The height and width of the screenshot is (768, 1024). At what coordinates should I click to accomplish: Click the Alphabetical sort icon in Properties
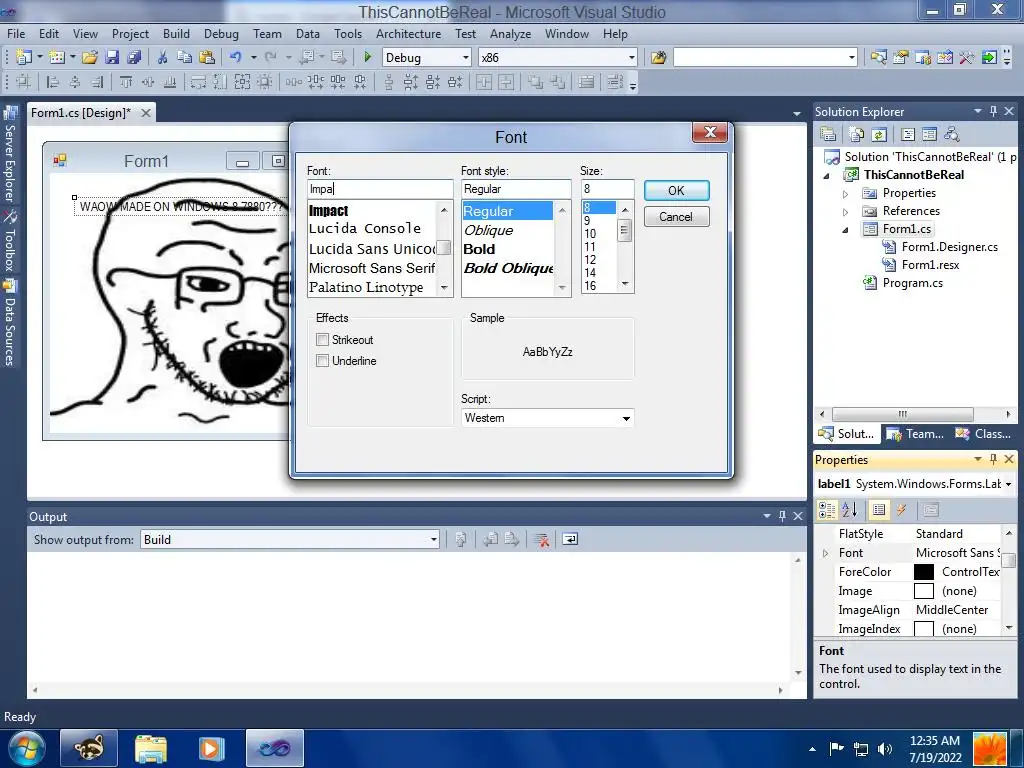click(x=850, y=510)
